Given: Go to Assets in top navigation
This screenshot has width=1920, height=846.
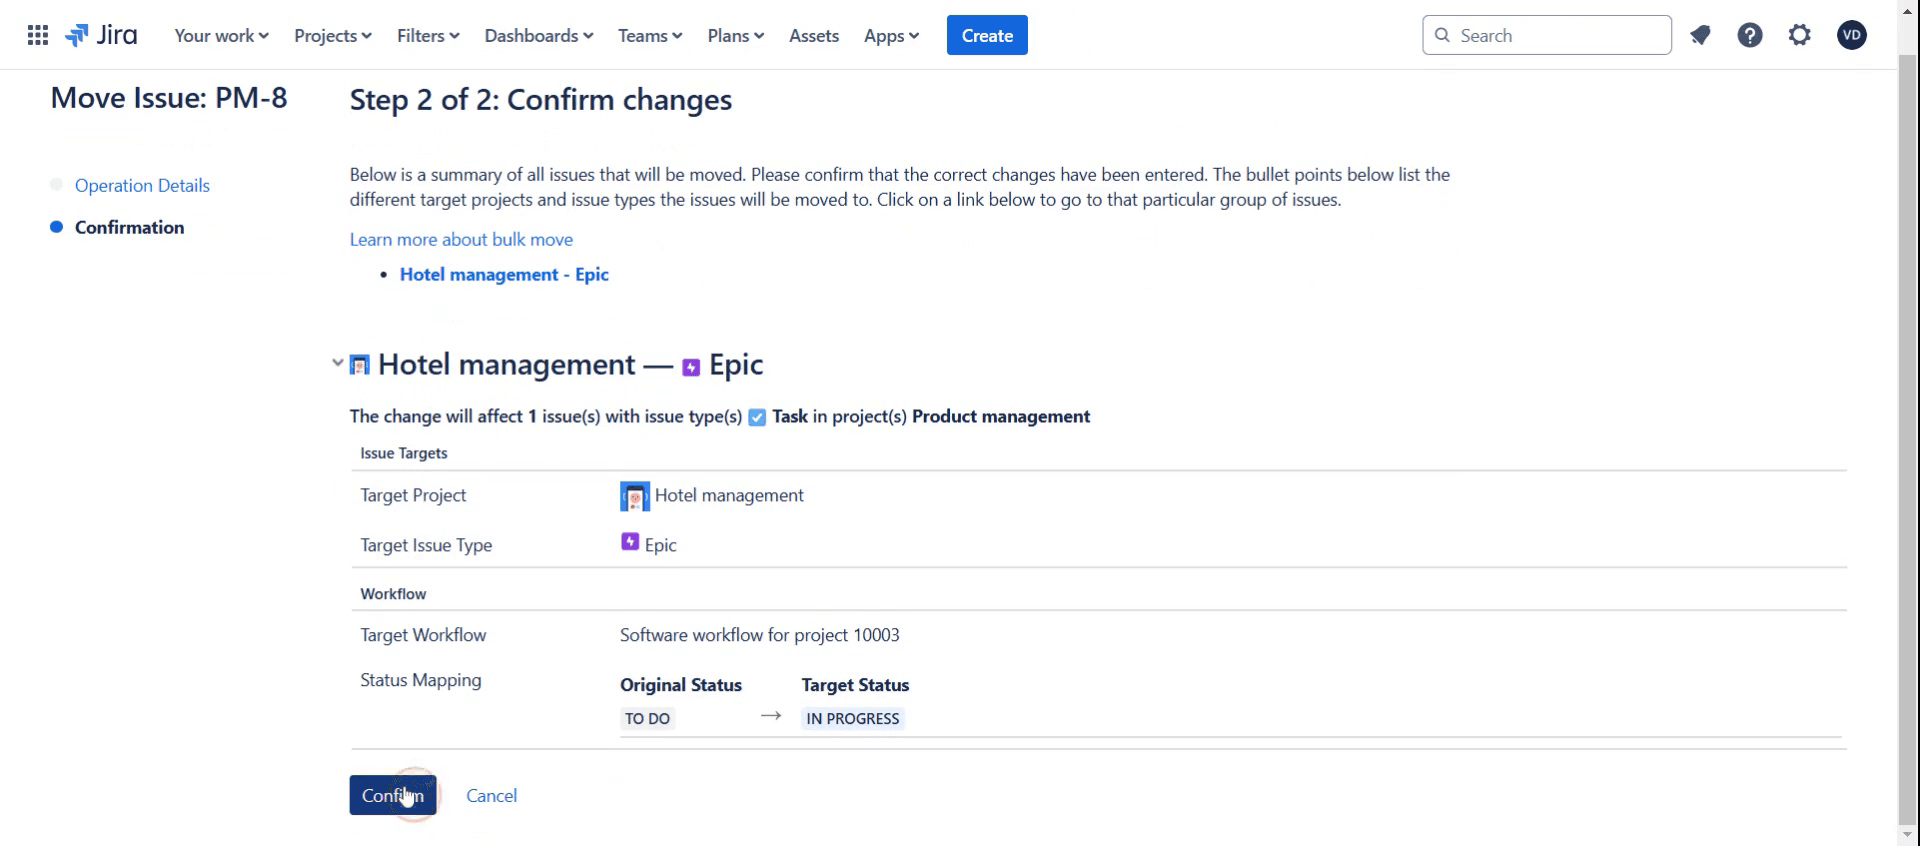Looking at the screenshot, I should [814, 36].
